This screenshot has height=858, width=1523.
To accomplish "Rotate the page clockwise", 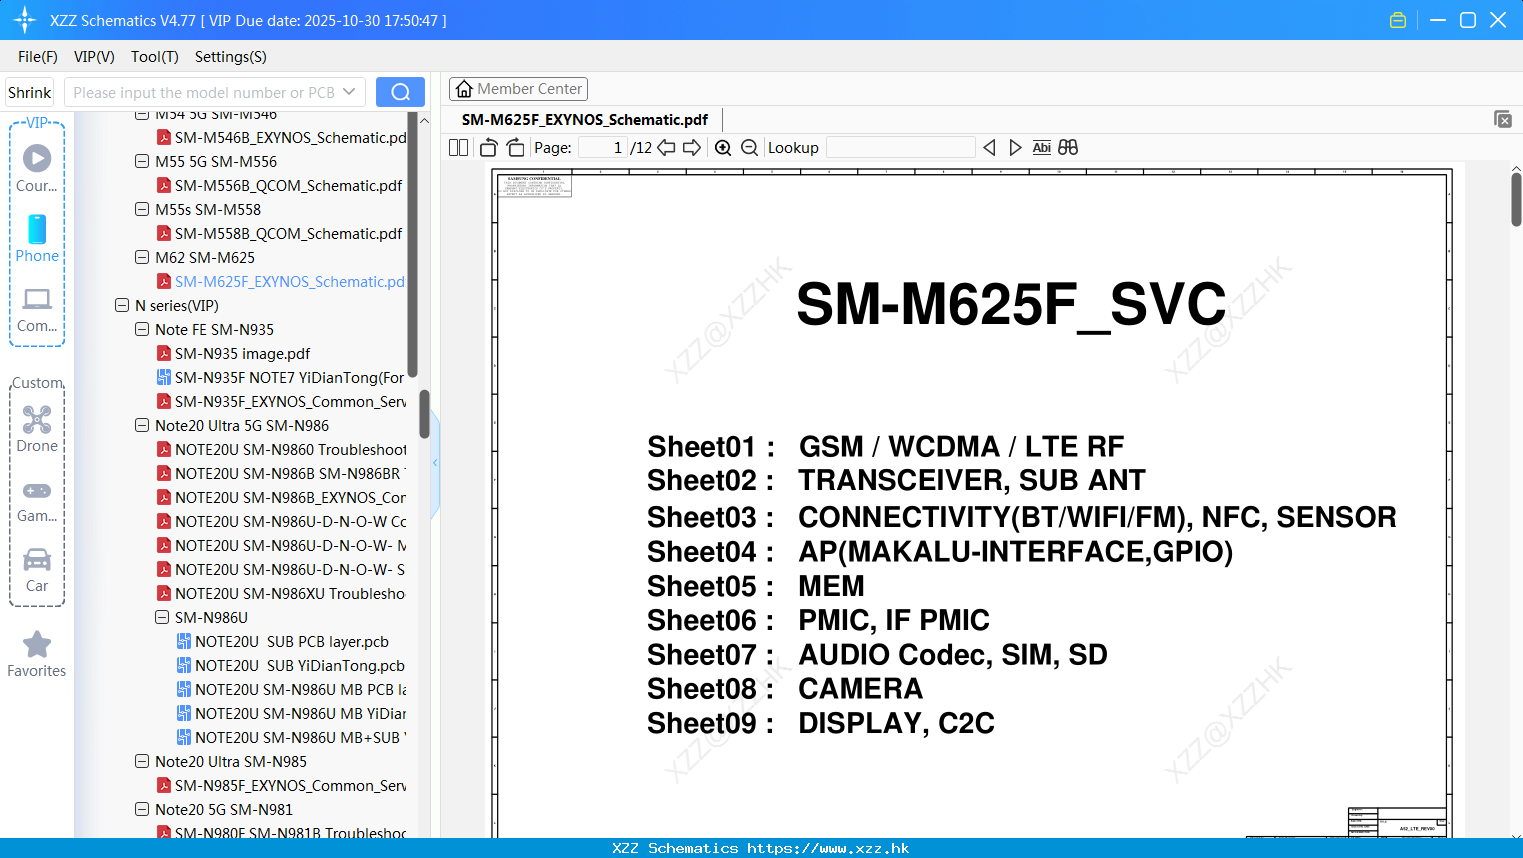I will pos(515,148).
